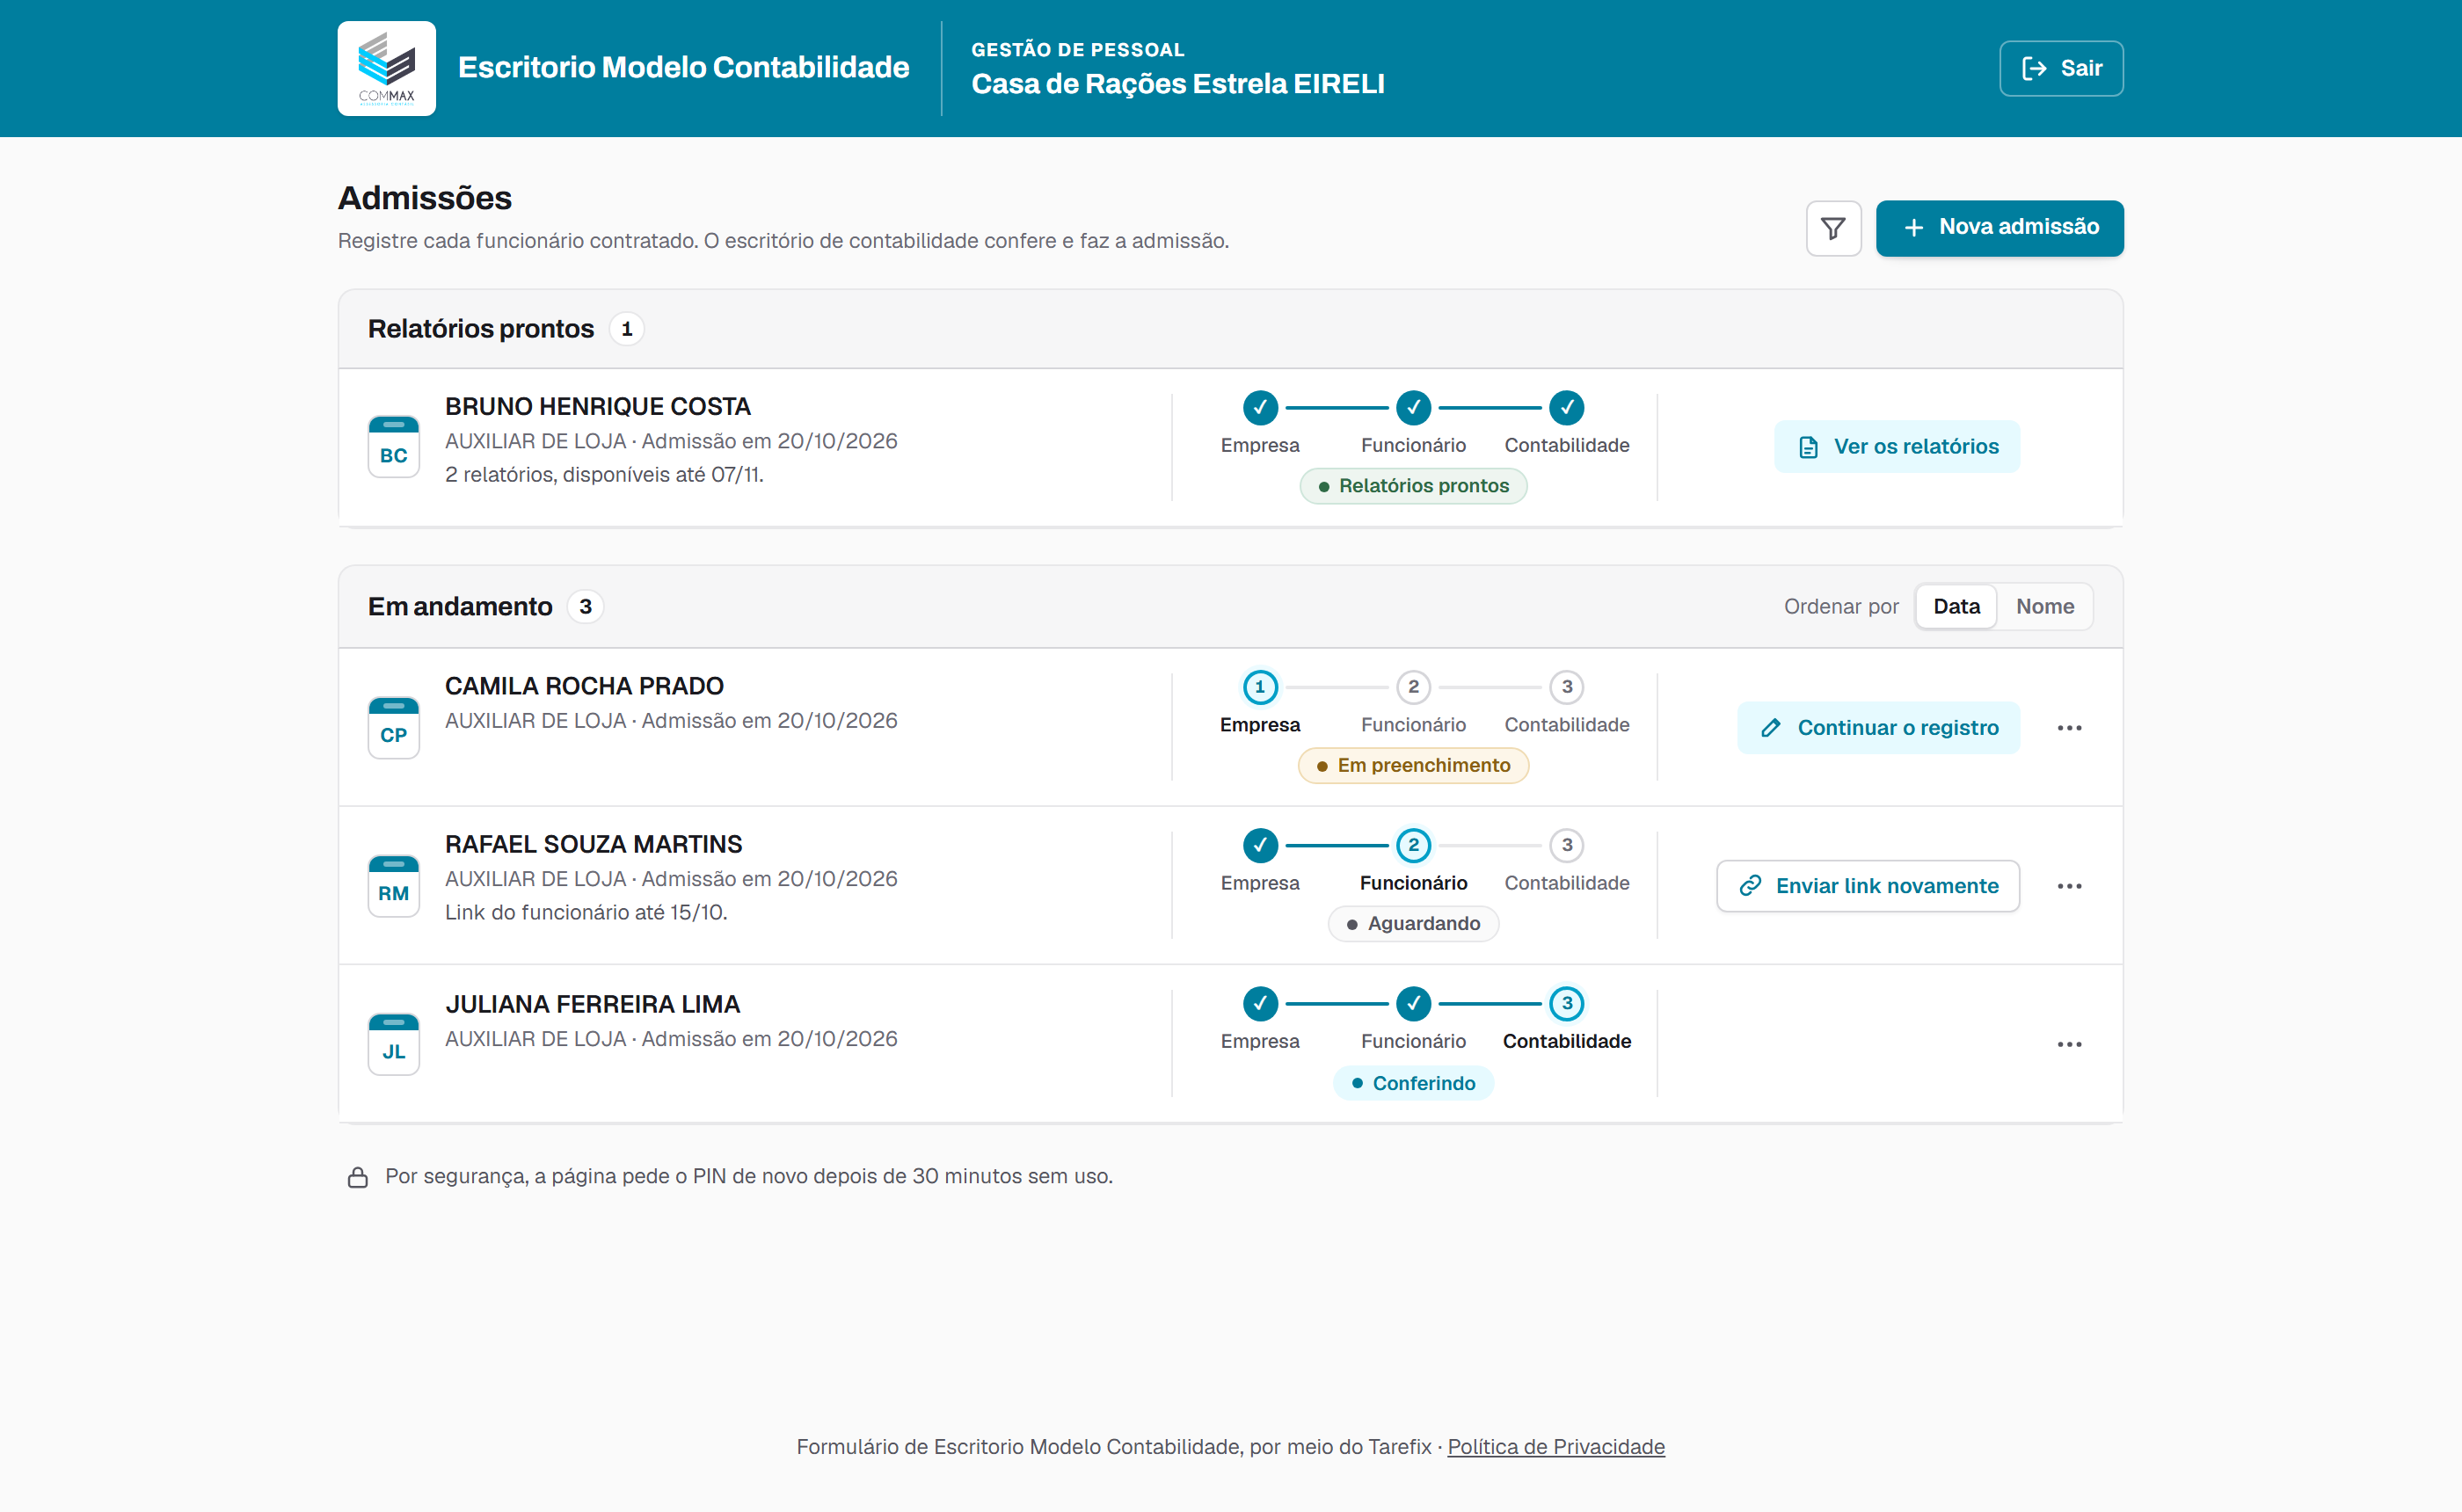The image size is (2462, 1512).
Task: Click the name BRUNO HENRIQUE COSTA
Action: pos(598,407)
